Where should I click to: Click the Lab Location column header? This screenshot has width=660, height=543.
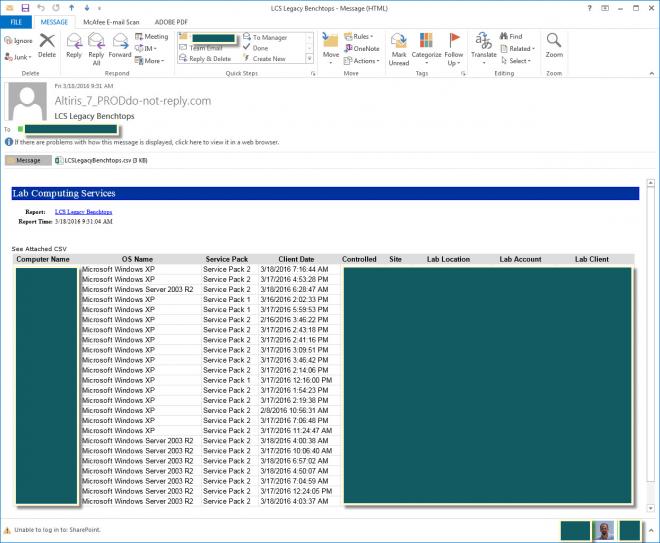[448, 259]
